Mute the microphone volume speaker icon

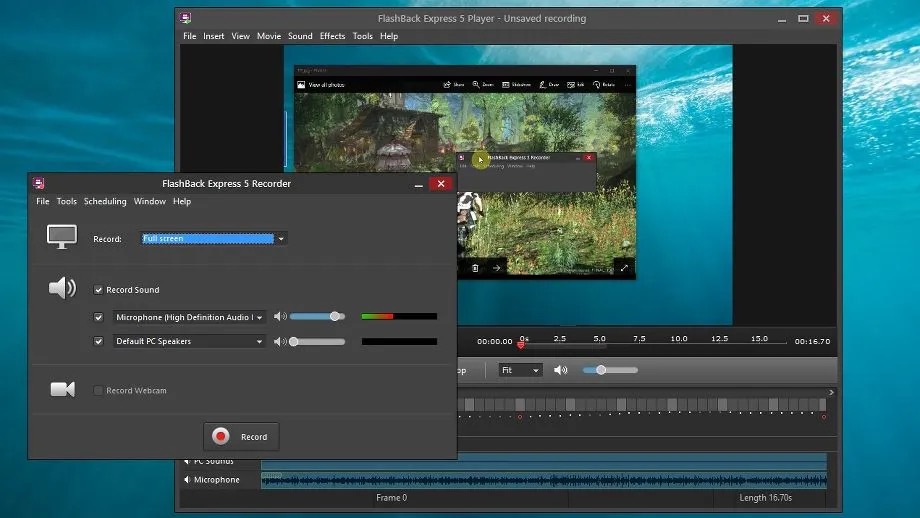pyautogui.click(x=280, y=317)
